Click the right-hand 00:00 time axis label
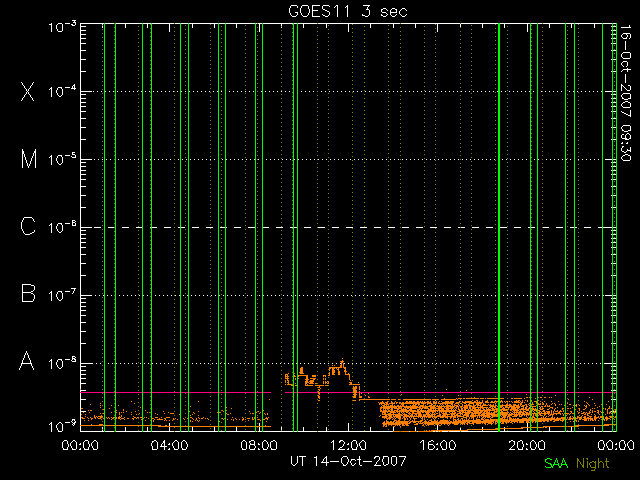640x480 pixels. pyautogui.click(x=616, y=444)
